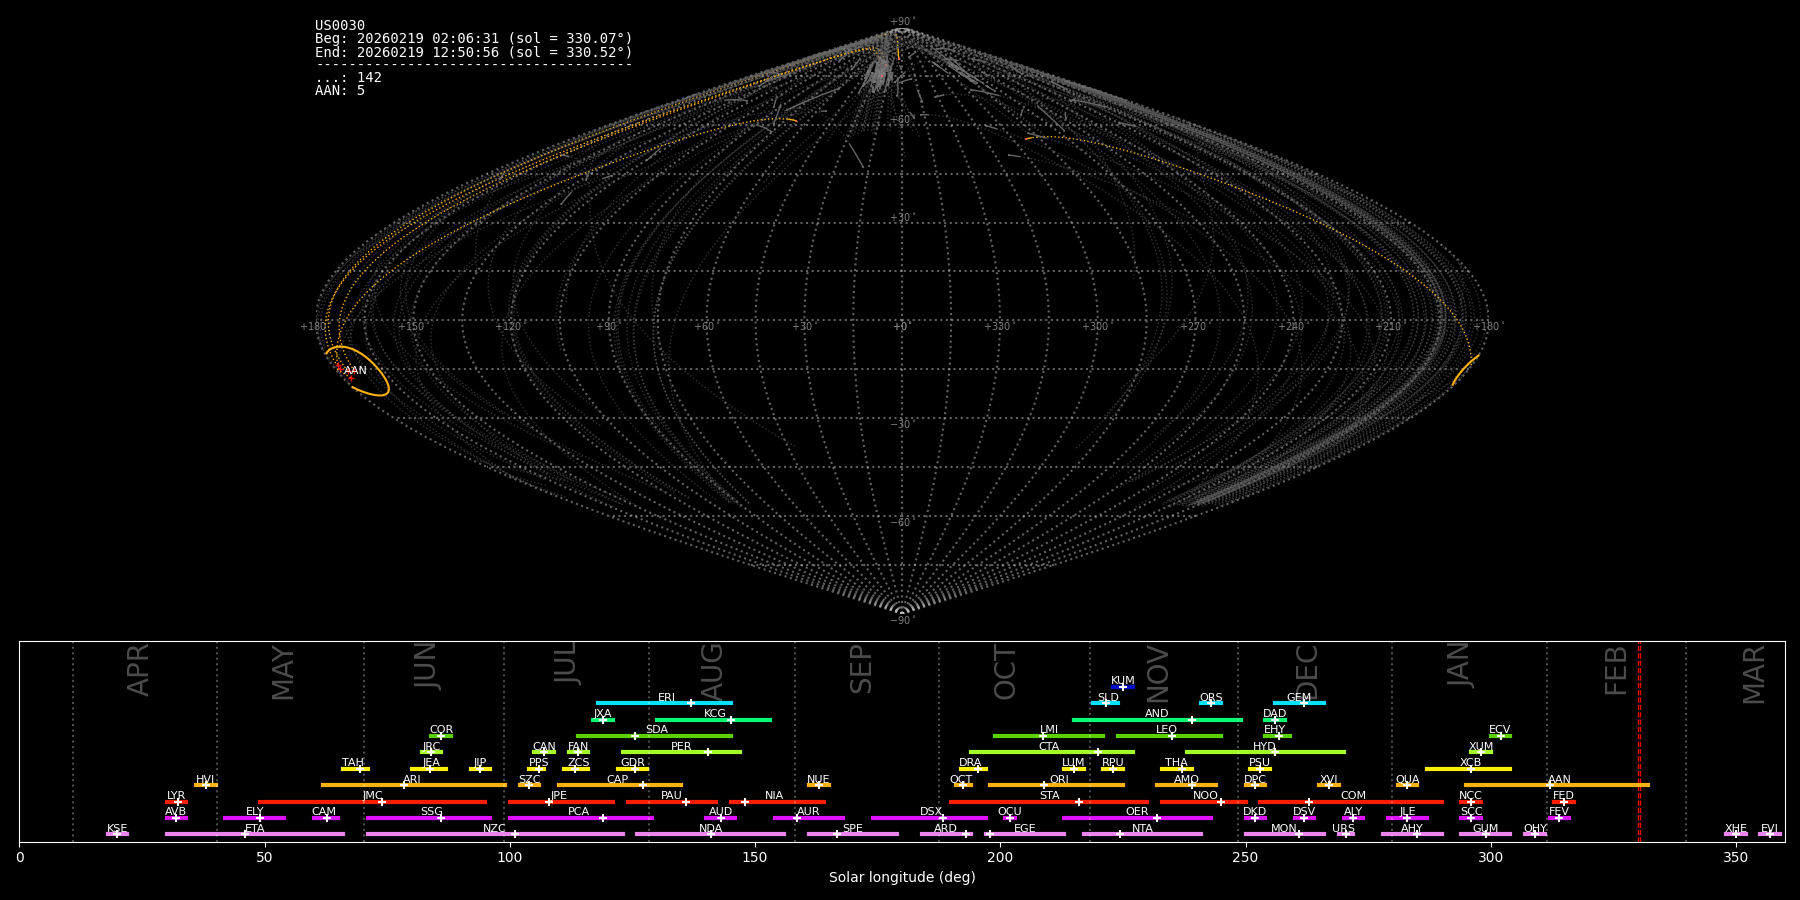Click the SLD shower label

coord(1108,698)
